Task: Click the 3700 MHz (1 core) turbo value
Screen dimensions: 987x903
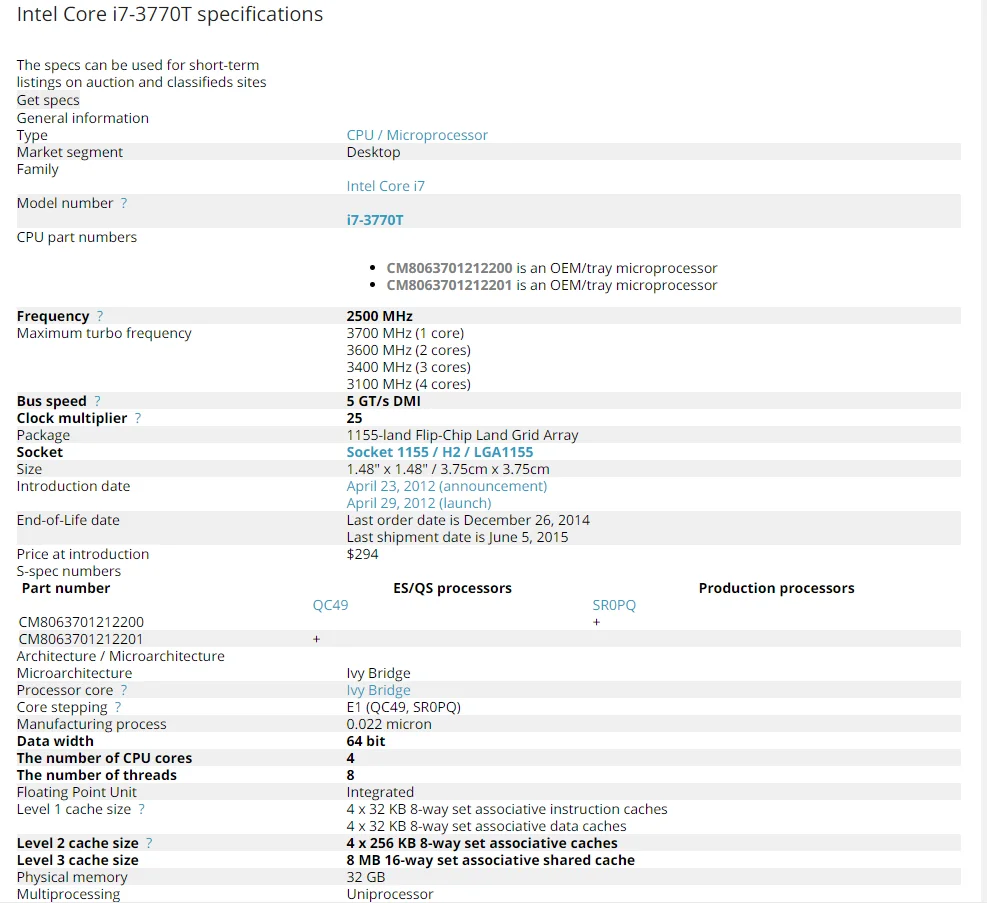Action: [x=405, y=333]
